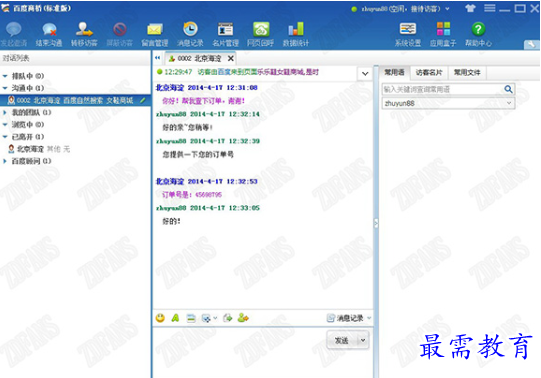Viewport: 541px width, 378px height.
Task: Open 留言管理 message management
Action: (x=155, y=34)
